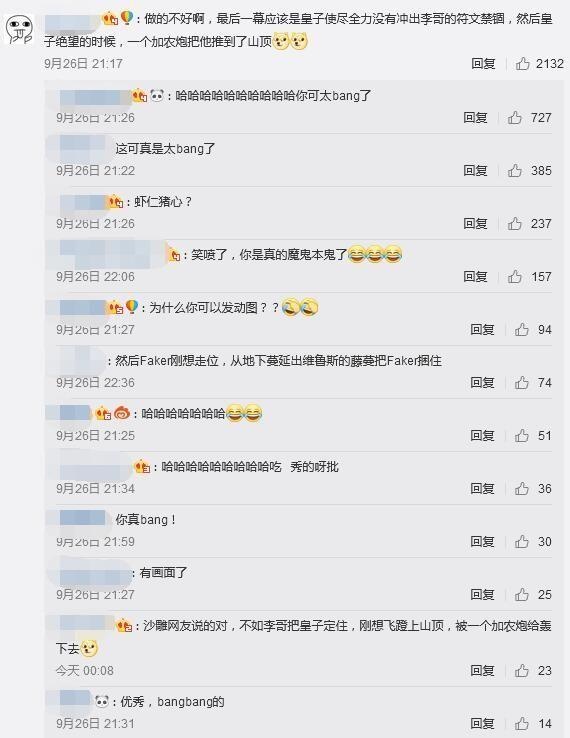
Task: Reply to the '秀的呀批' comment
Action: pyautogui.click(x=482, y=489)
